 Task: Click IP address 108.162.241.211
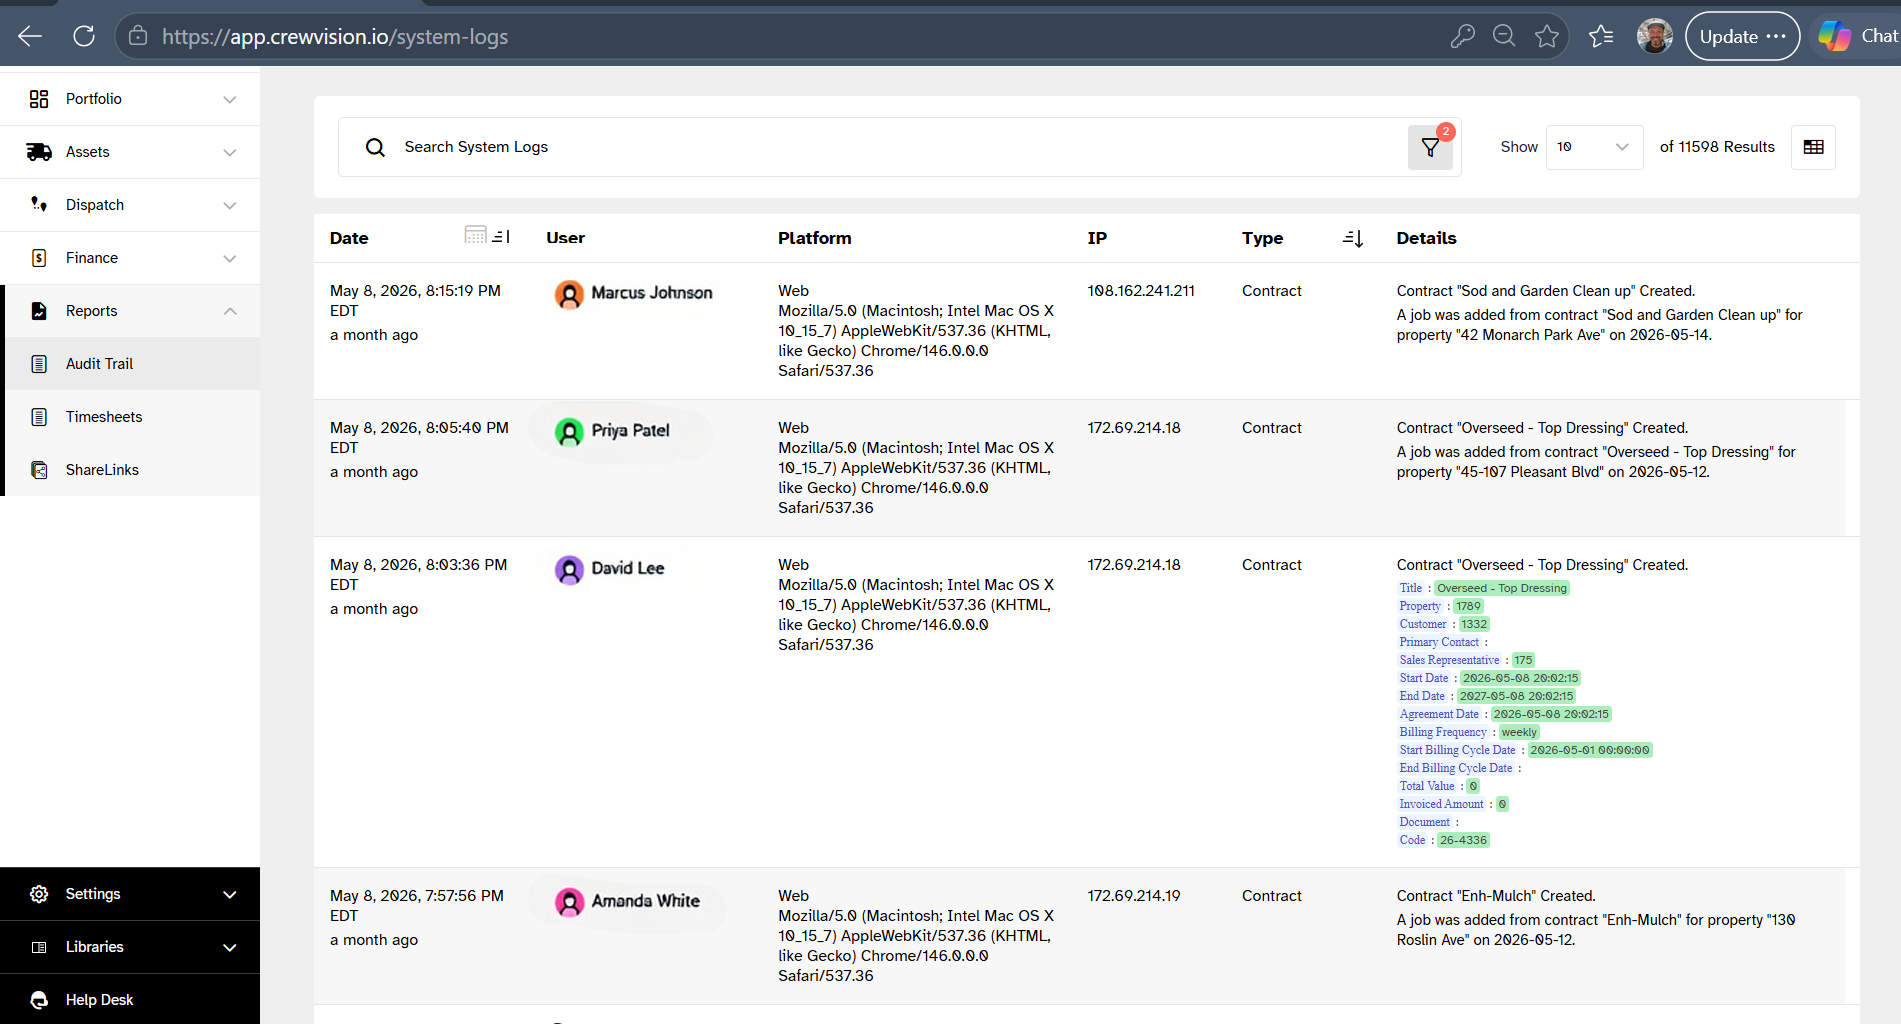[1141, 291]
